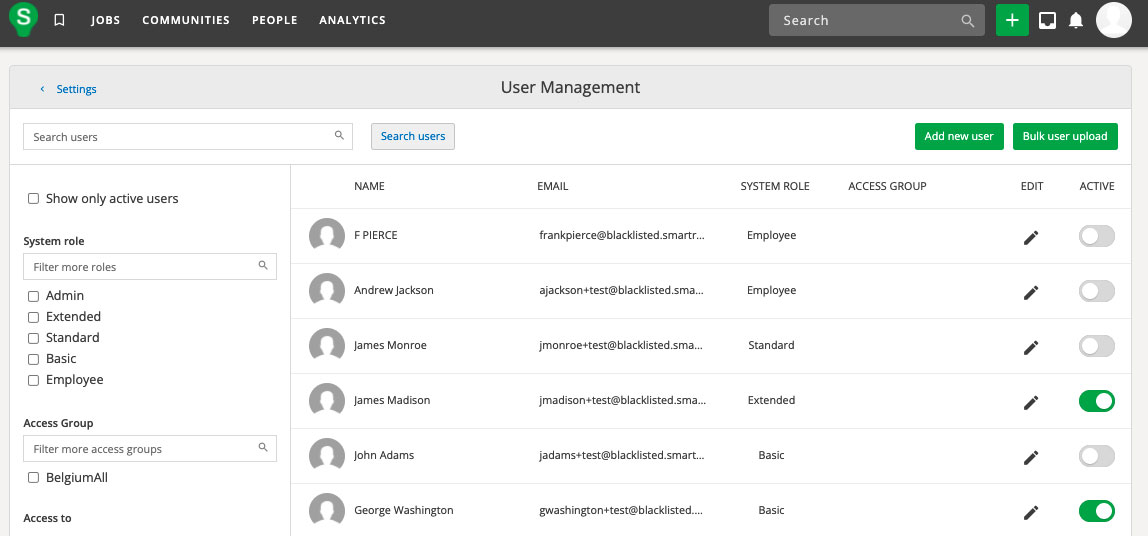Activate Andrew Jackson's account toggle

(x=1096, y=291)
